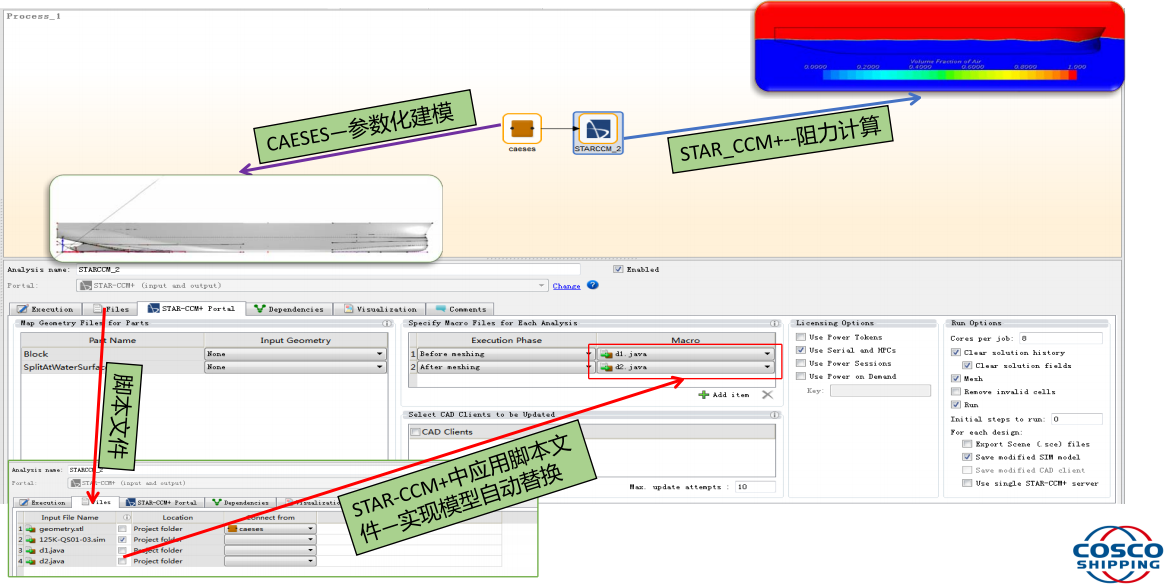This screenshot has width=1166, height=586.
Task: Click d2.java file icon in inset table
Action: (31, 561)
